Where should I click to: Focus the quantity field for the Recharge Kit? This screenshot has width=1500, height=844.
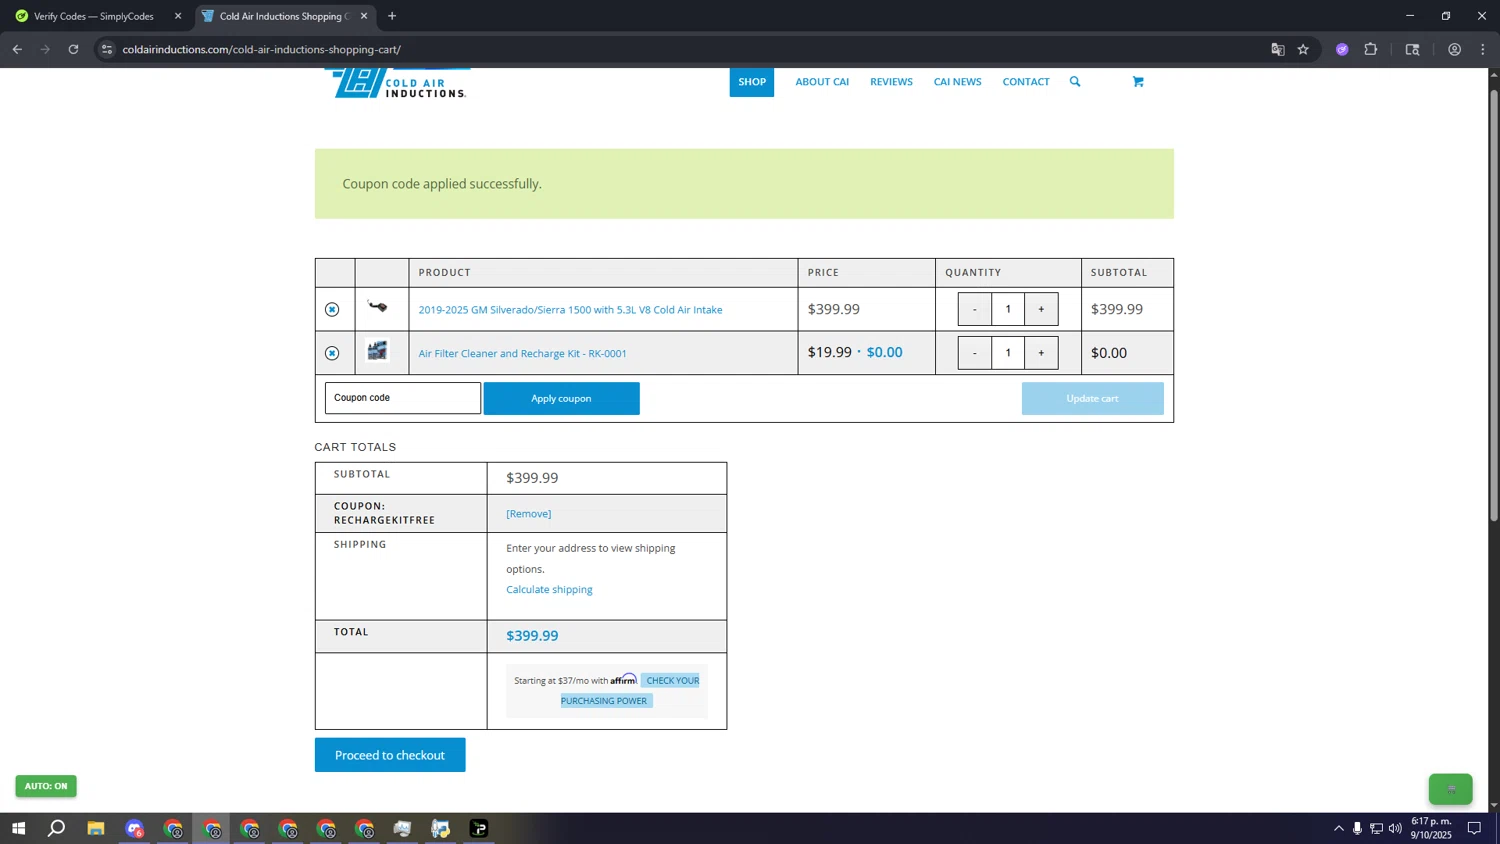point(1008,353)
